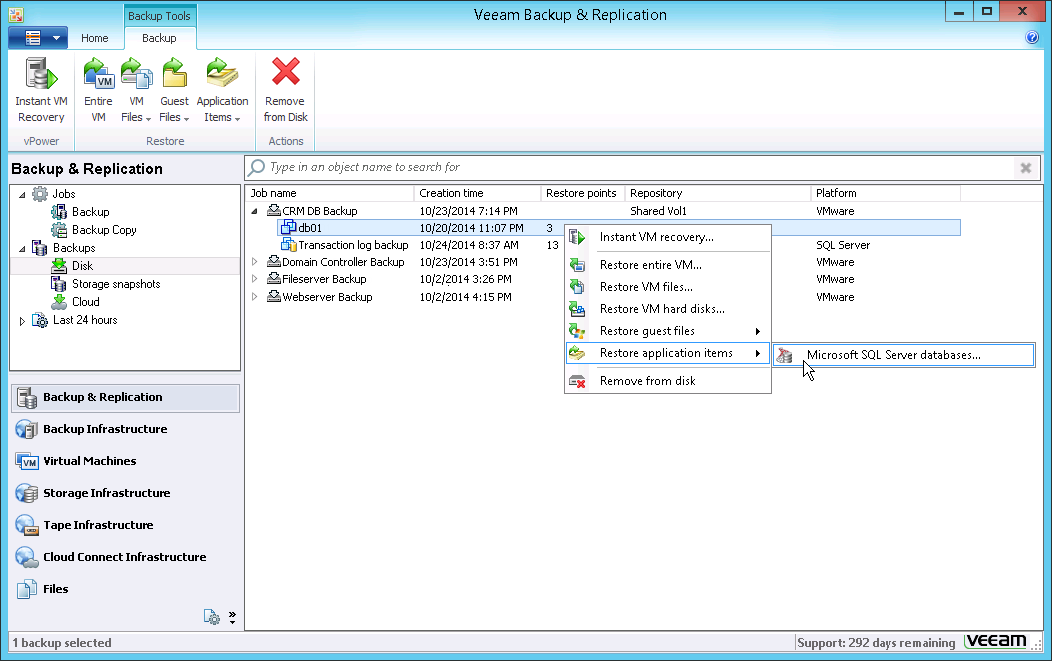Click the Backup Infrastructure pane icon
1052x661 pixels.
tap(27, 429)
